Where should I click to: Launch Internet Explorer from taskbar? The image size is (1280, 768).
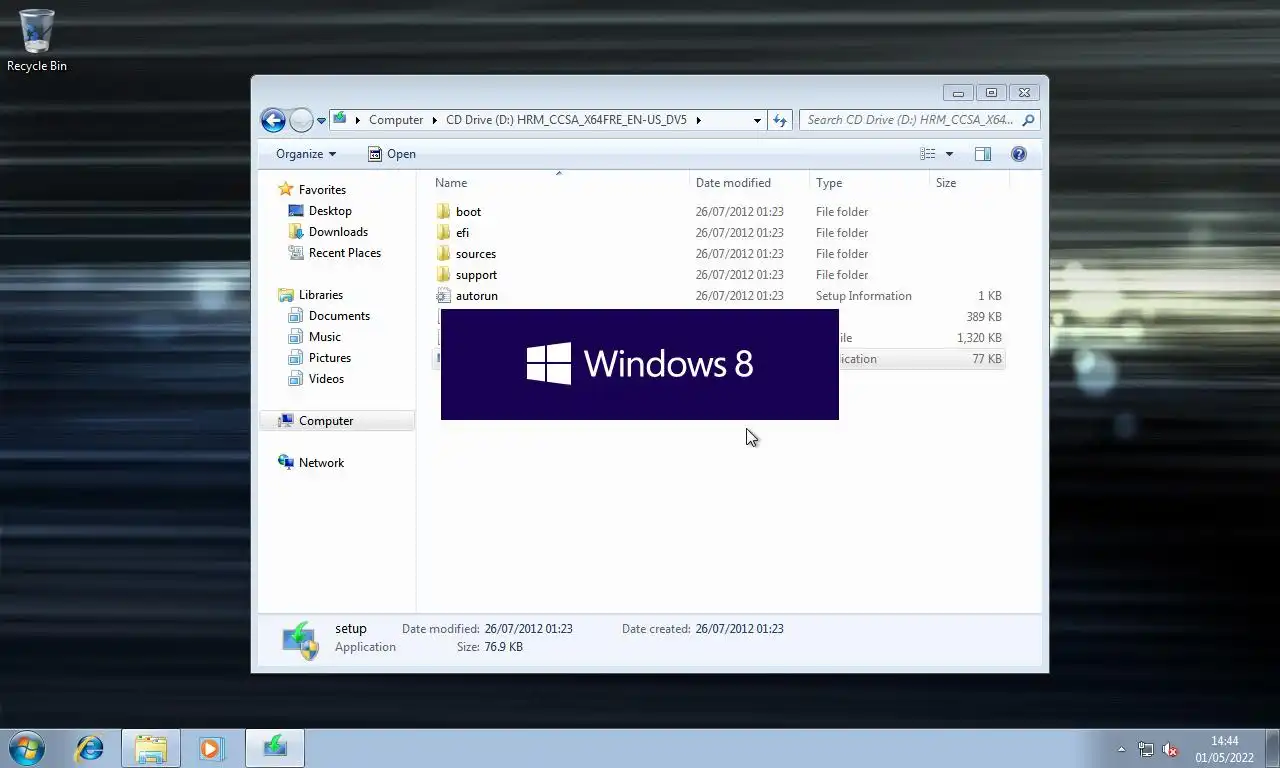(90, 748)
